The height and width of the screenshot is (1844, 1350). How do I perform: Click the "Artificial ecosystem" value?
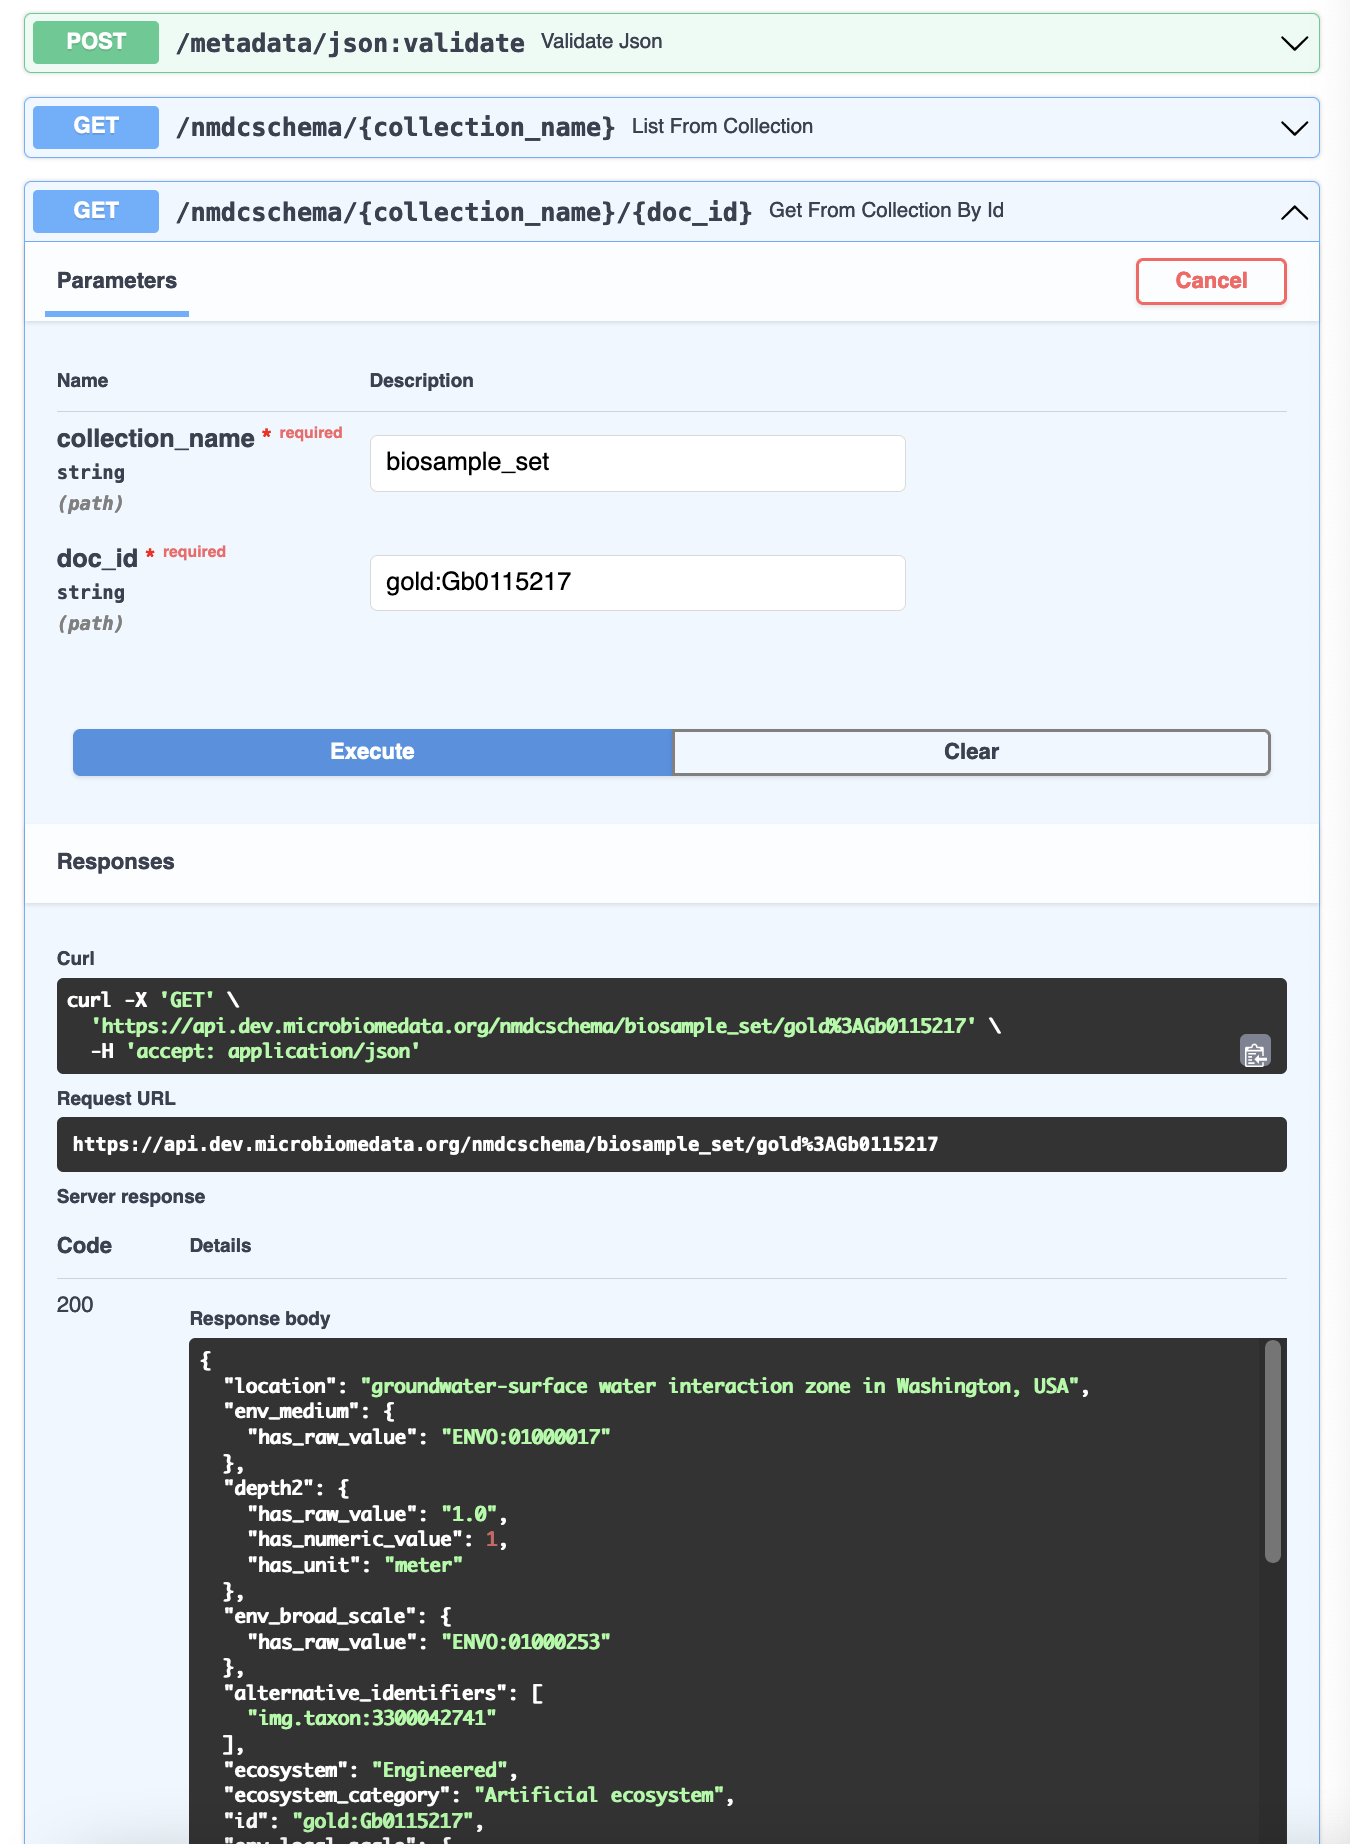[x=600, y=1795]
